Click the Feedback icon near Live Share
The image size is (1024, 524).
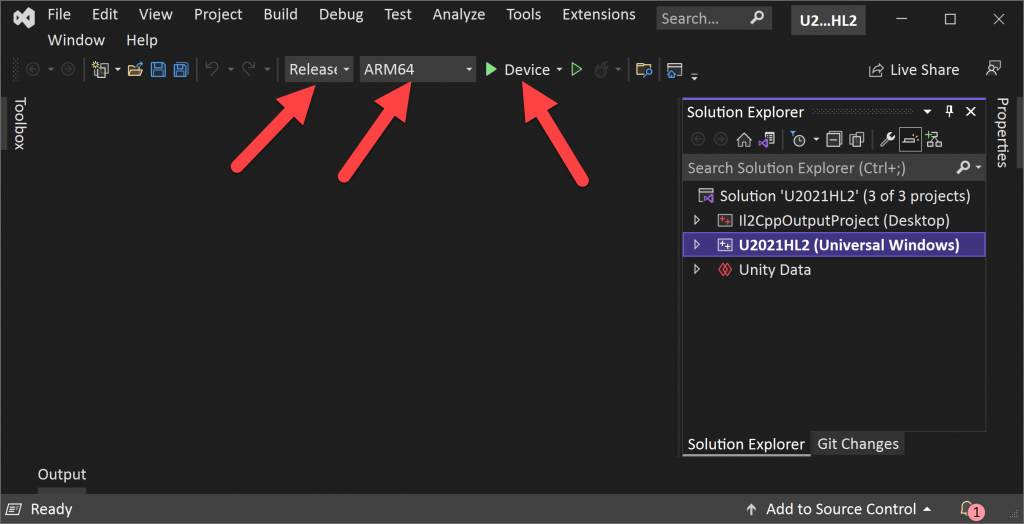(993, 69)
